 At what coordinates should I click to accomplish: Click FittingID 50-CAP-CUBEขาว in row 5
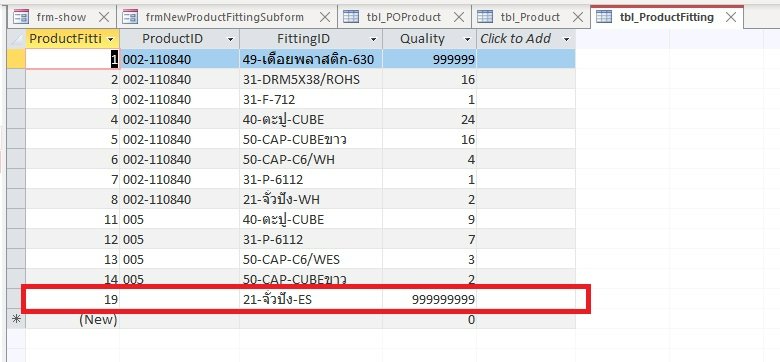coord(311,140)
